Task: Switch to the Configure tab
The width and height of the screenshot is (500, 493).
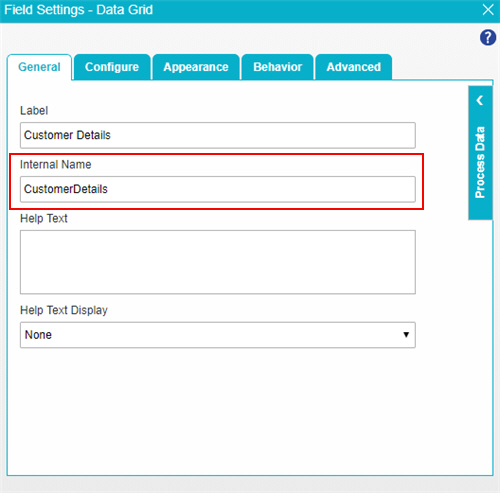Action: (112, 67)
